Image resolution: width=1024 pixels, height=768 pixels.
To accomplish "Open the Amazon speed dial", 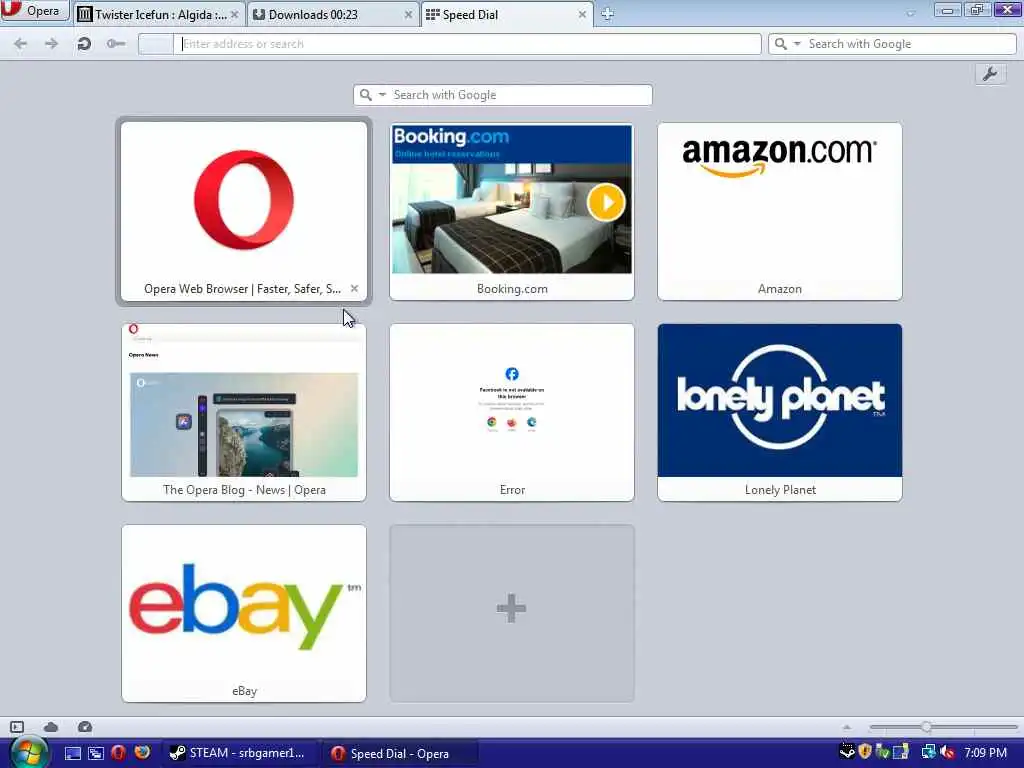I will pos(780,211).
